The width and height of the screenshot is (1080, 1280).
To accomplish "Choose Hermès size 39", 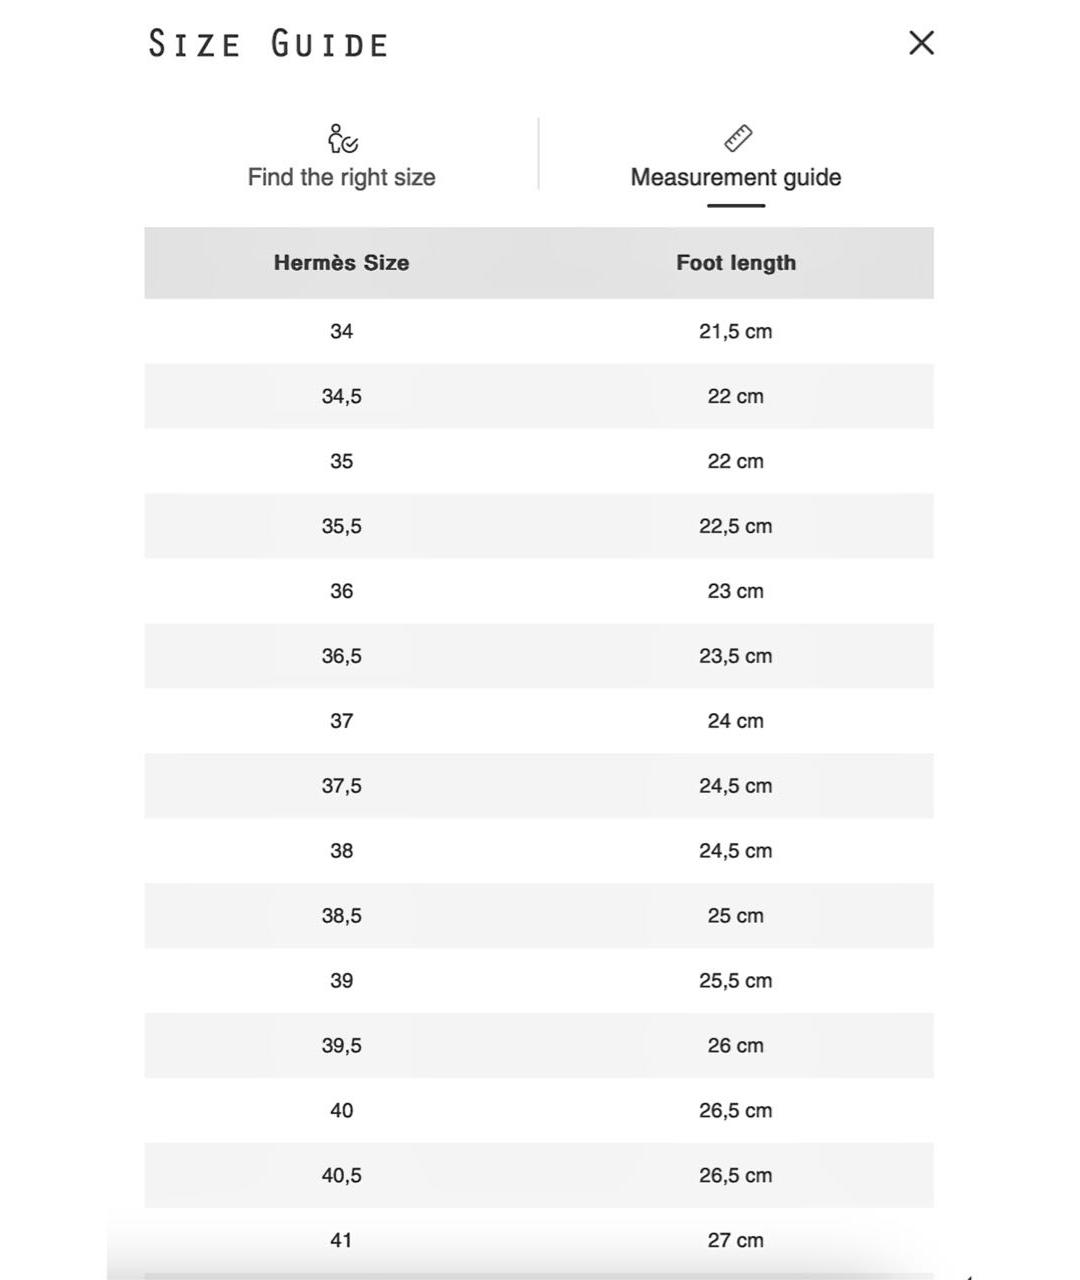I will click(341, 981).
